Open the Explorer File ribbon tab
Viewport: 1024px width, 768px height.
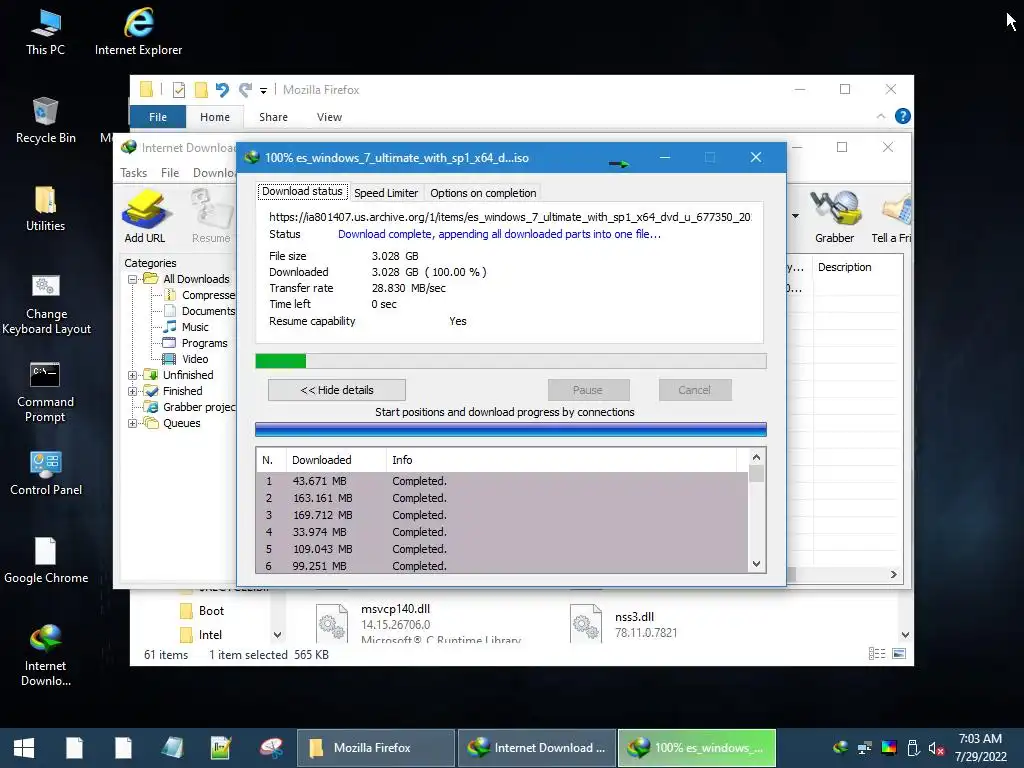pos(157,117)
